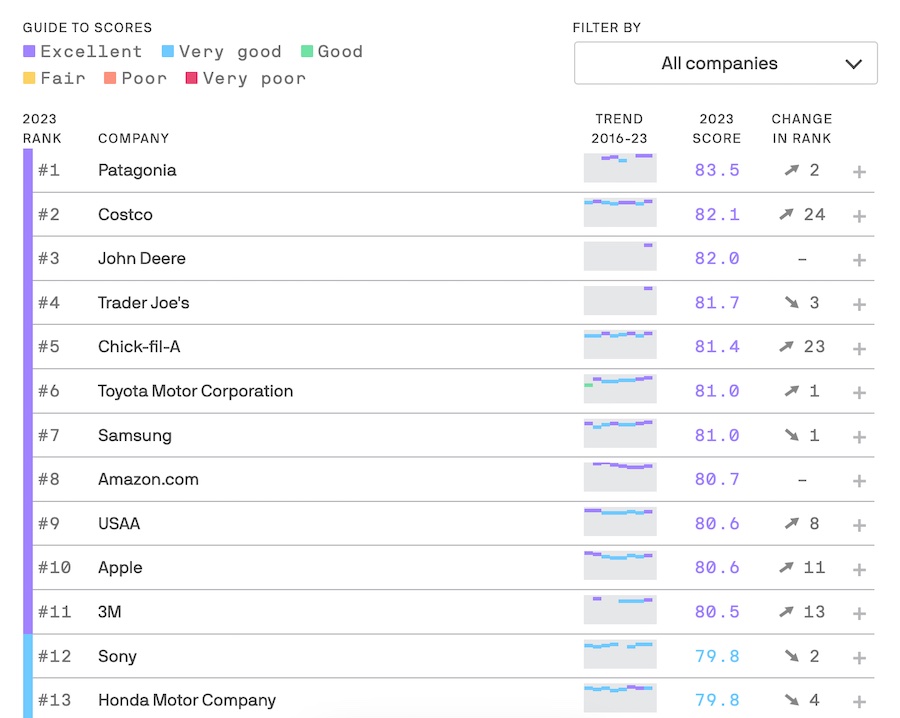Click plus icon next to Apple
This screenshot has width=900, height=718.
pyautogui.click(x=858, y=569)
